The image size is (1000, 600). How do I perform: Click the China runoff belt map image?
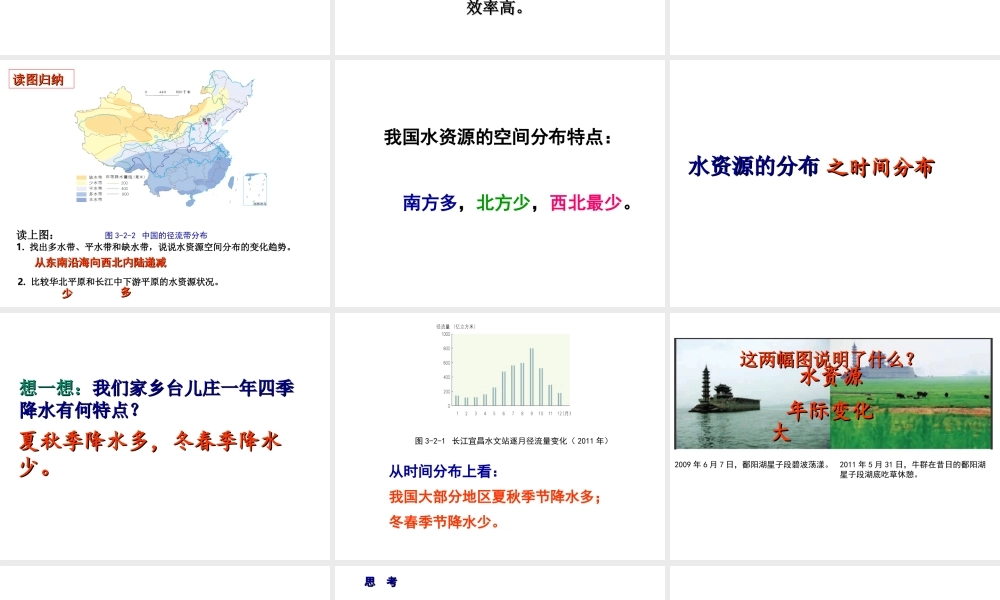171,138
